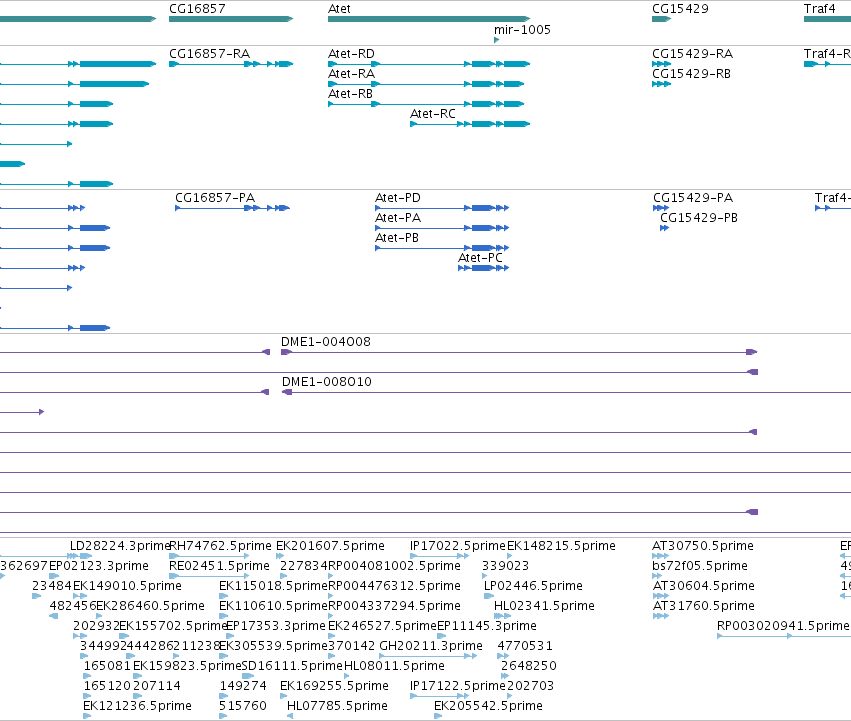
Task: Select the LP02446.5prime EST label
Action: pyautogui.click(x=533, y=586)
